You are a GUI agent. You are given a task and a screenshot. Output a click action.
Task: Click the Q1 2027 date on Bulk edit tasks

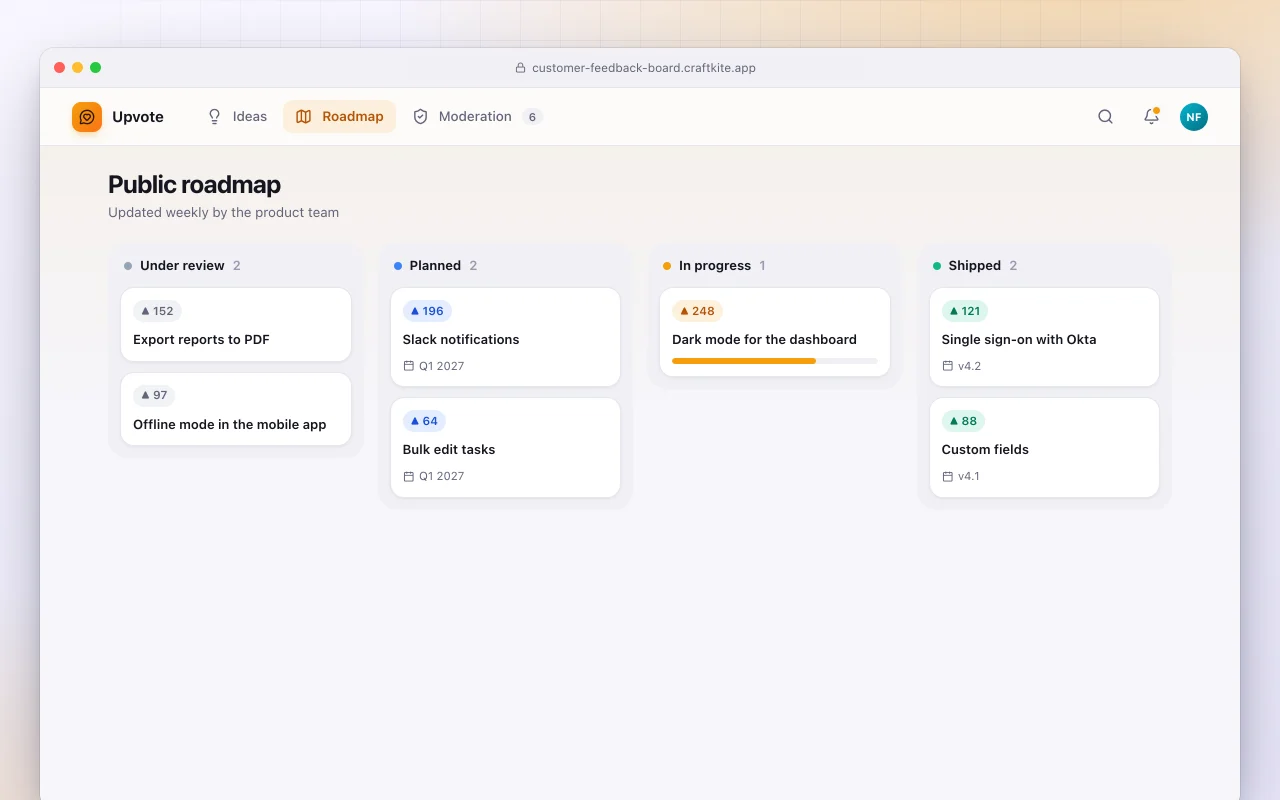[x=442, y=476]
